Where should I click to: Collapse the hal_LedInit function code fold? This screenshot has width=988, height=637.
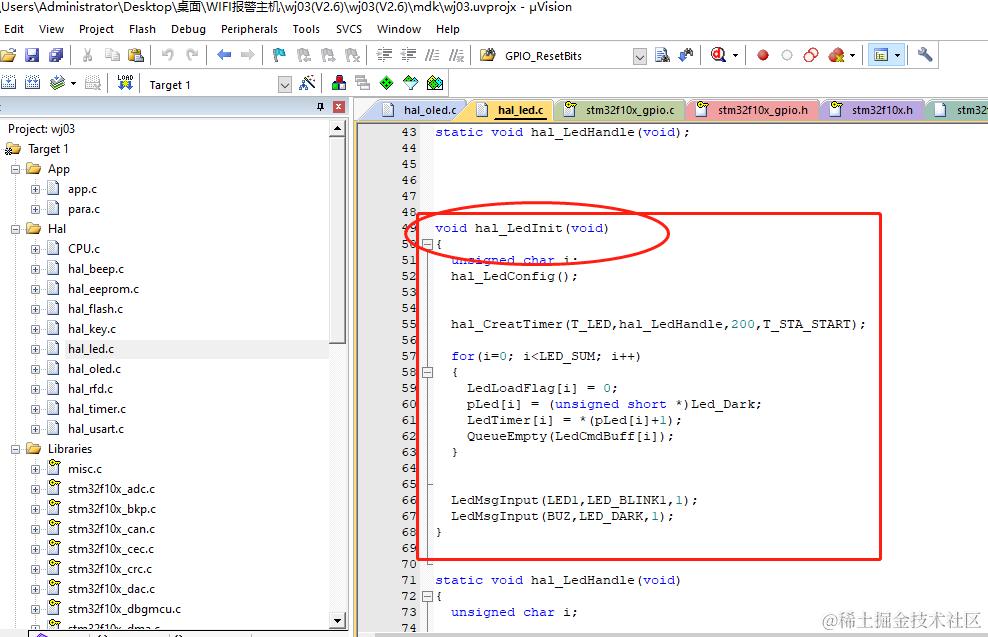point(427,244)
